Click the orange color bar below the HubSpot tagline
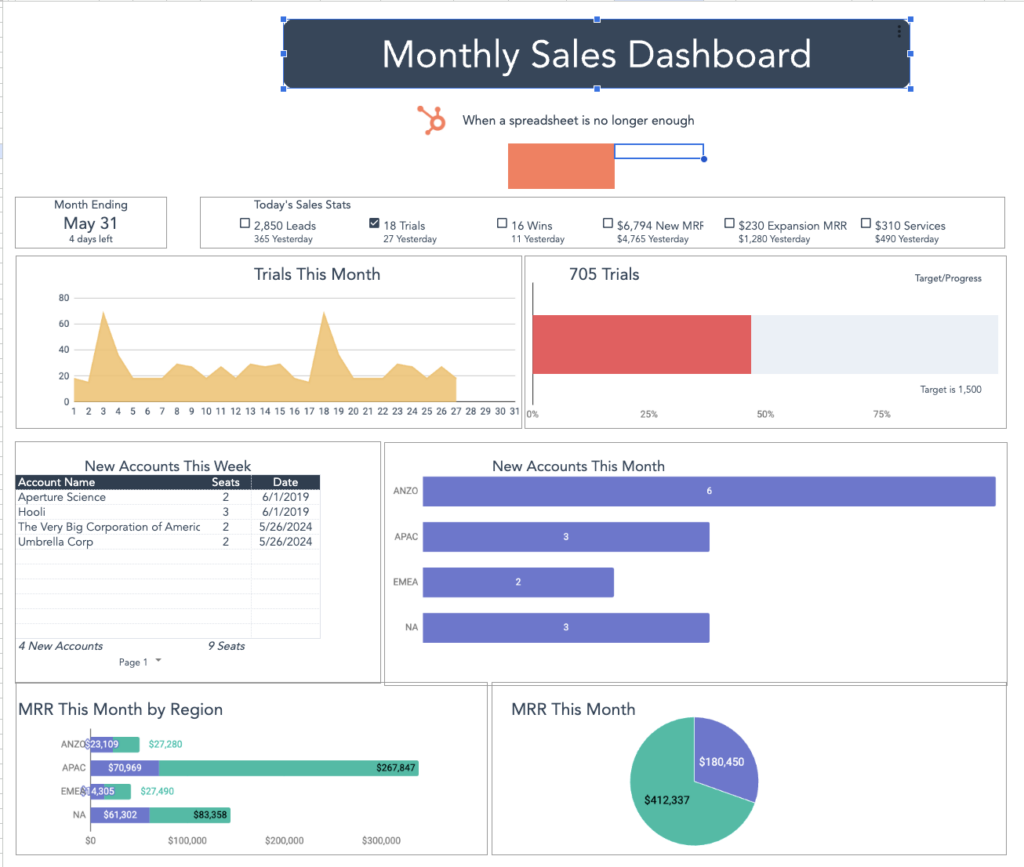 click(561, 165)
